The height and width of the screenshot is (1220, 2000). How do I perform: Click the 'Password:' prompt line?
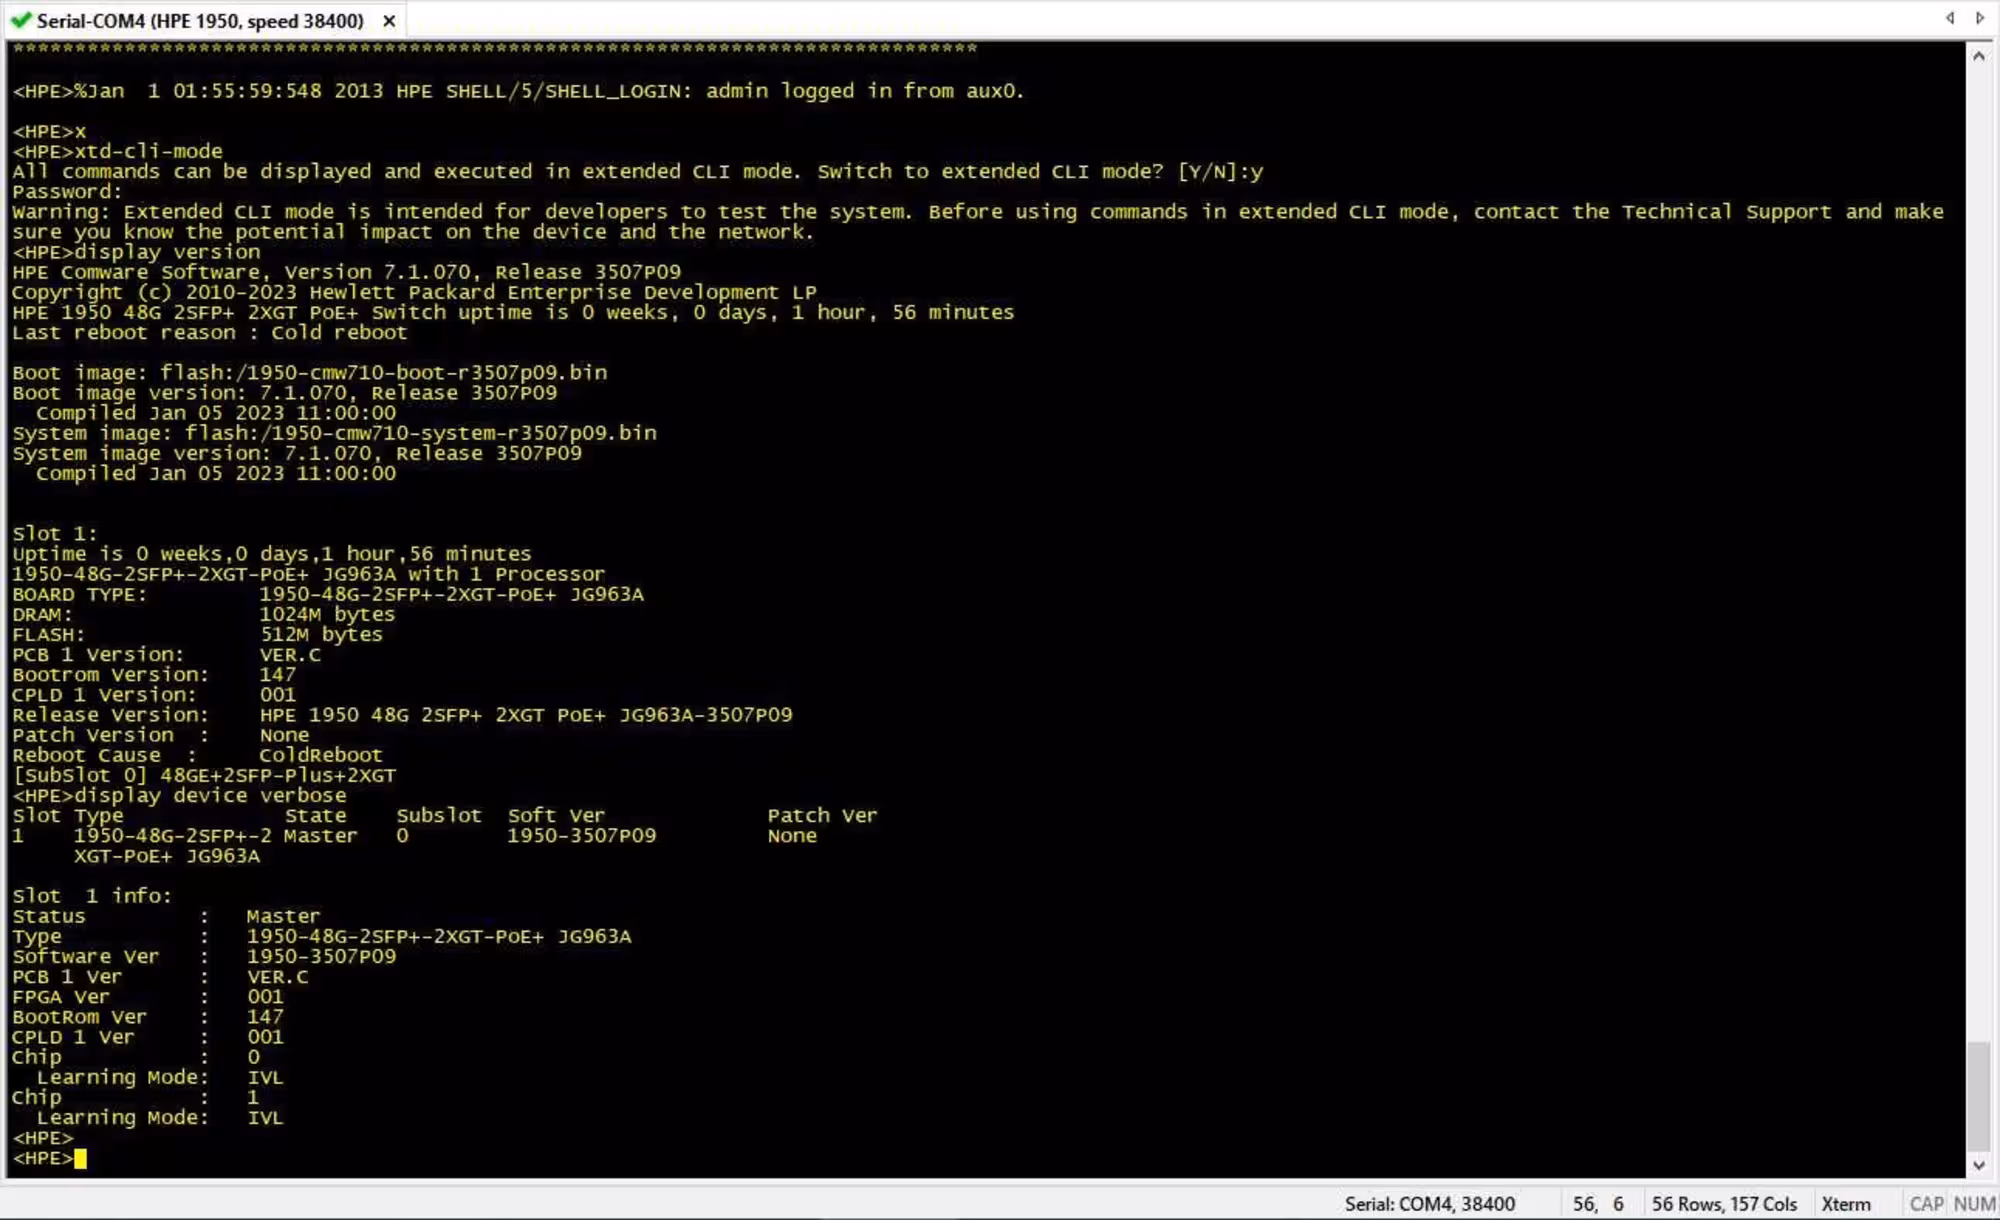(67, 191)
